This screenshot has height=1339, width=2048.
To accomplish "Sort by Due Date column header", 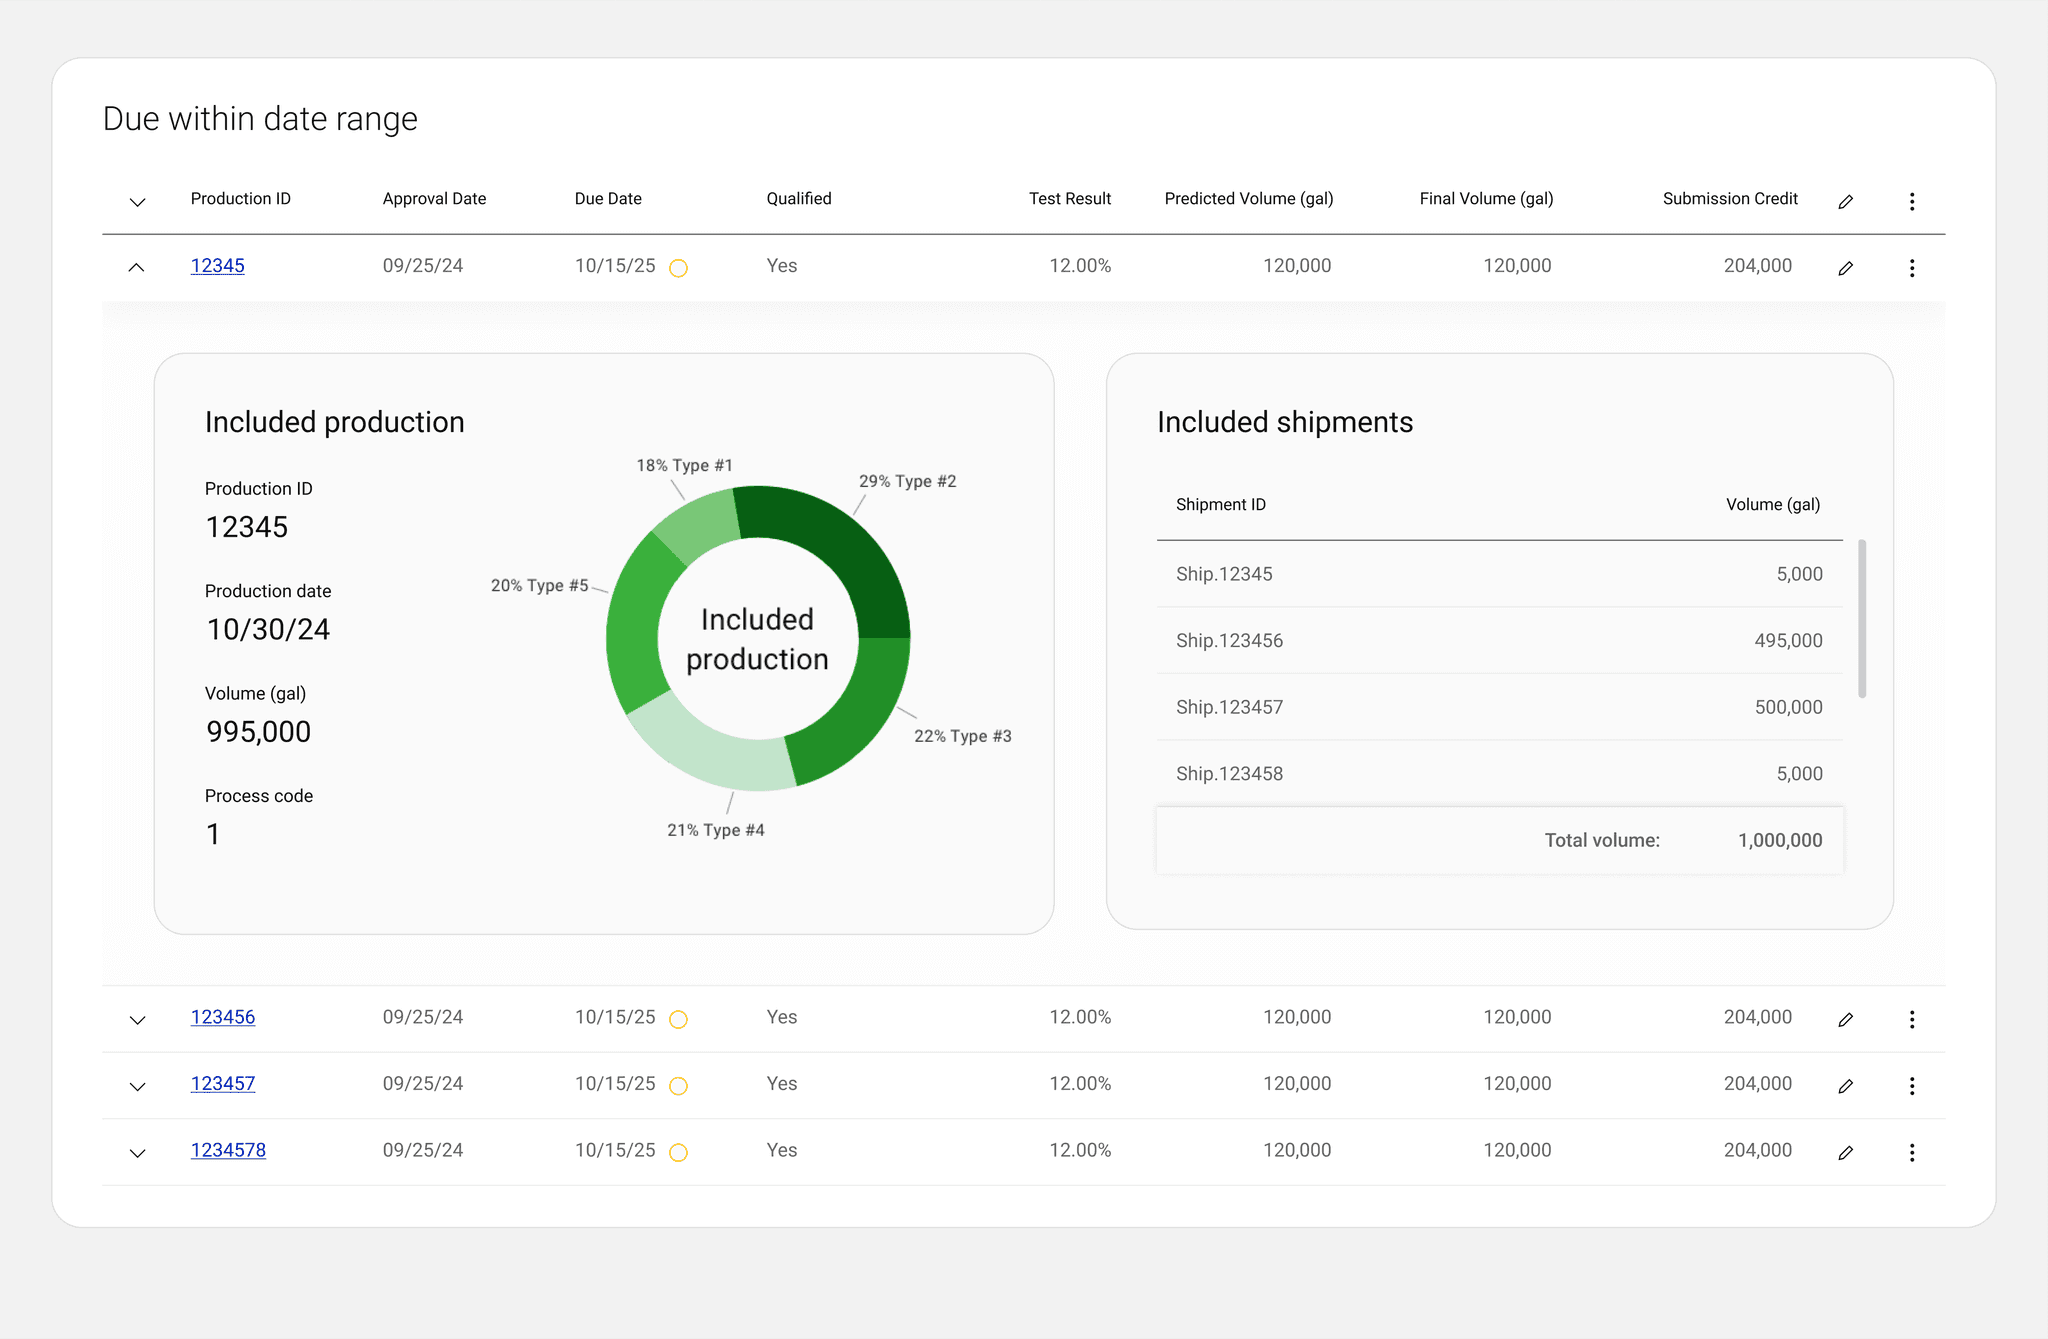I will [x=608, y=199].
